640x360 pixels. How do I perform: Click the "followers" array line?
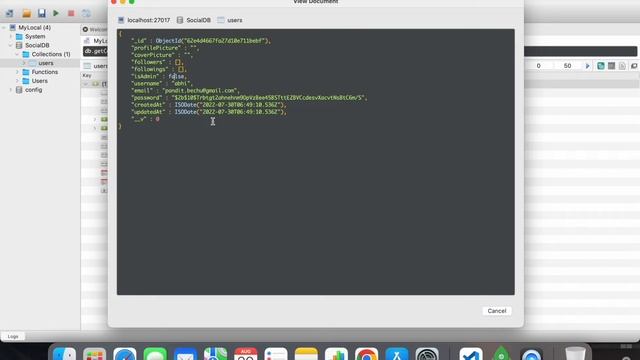pyautogui.click(x=157, y=62)
